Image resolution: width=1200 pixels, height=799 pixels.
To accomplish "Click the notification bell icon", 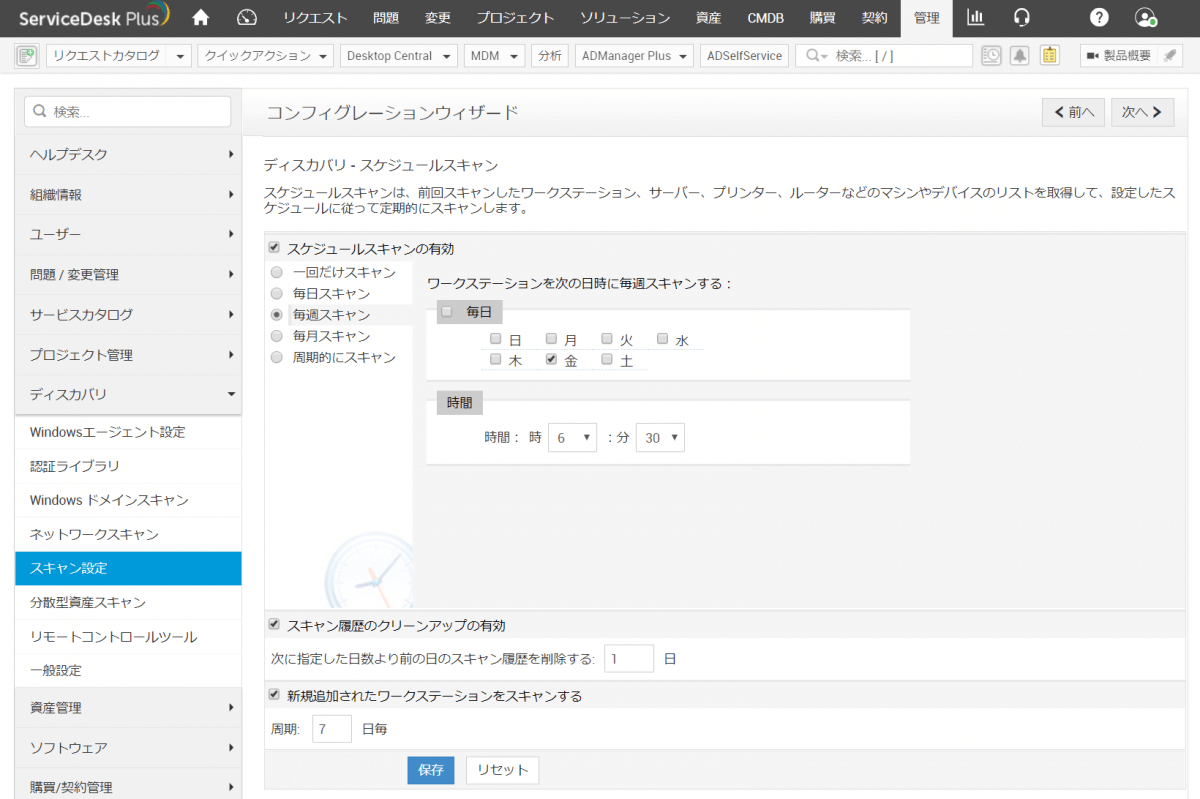I will click(1019, 56).
